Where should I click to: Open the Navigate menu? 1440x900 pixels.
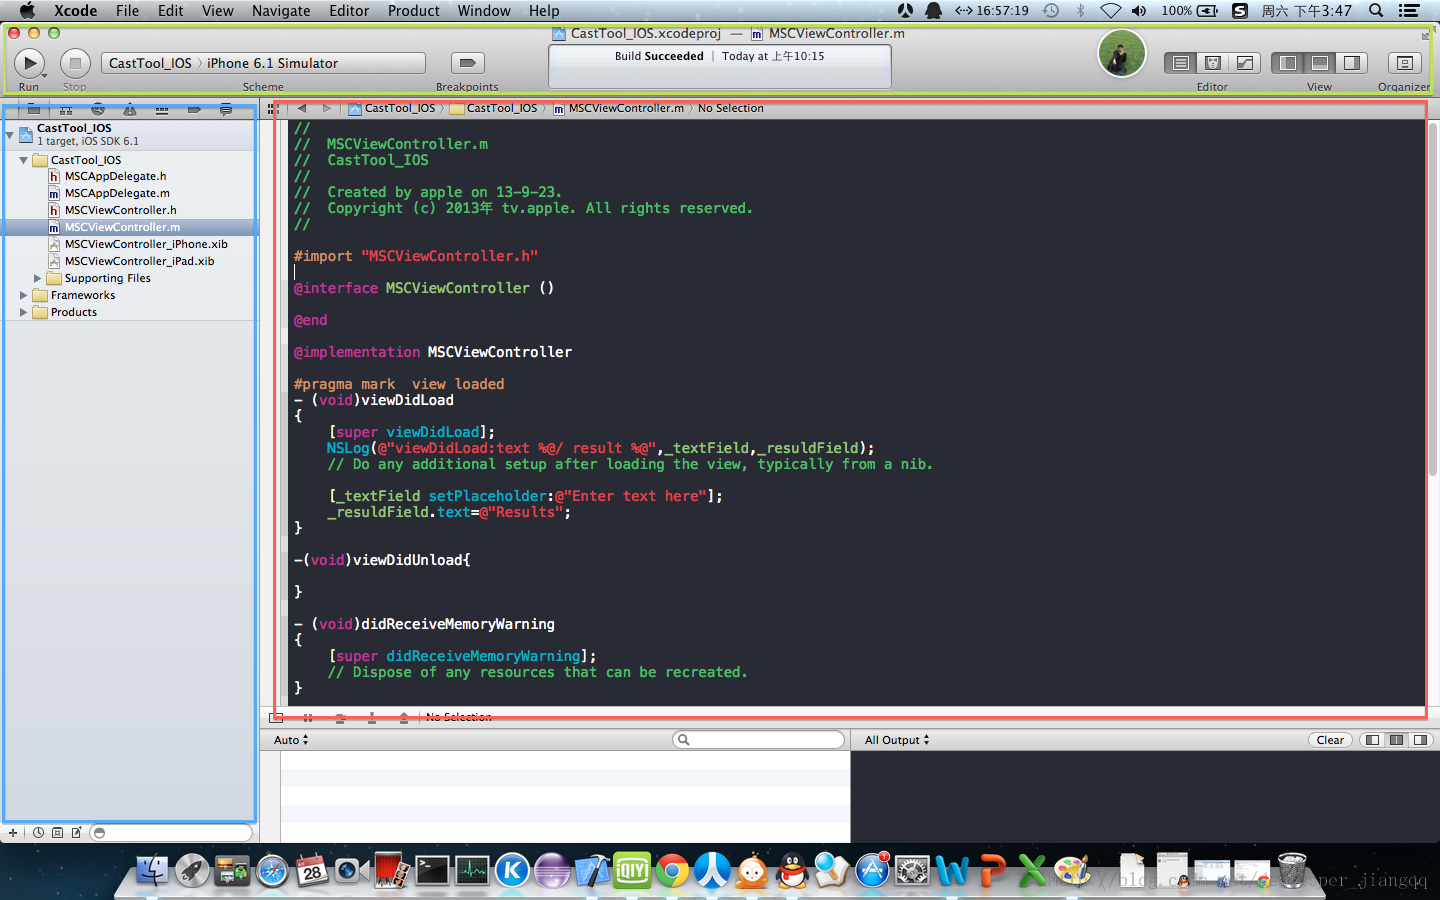(x=281, y=11)
